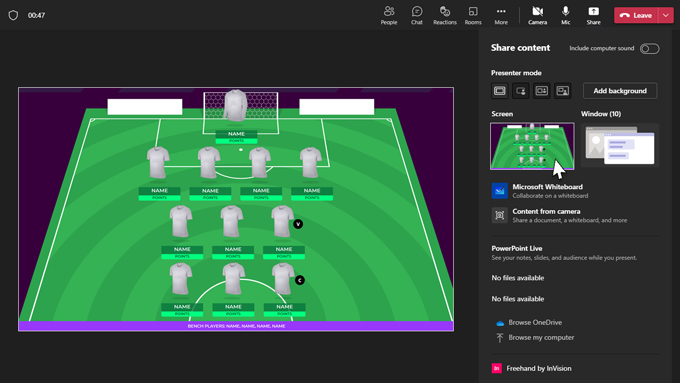Screen dimensions: 680x383
Task: Click the Microsoft Whiteboard icon
Action: pyautogui.click(x=500, y=191)
